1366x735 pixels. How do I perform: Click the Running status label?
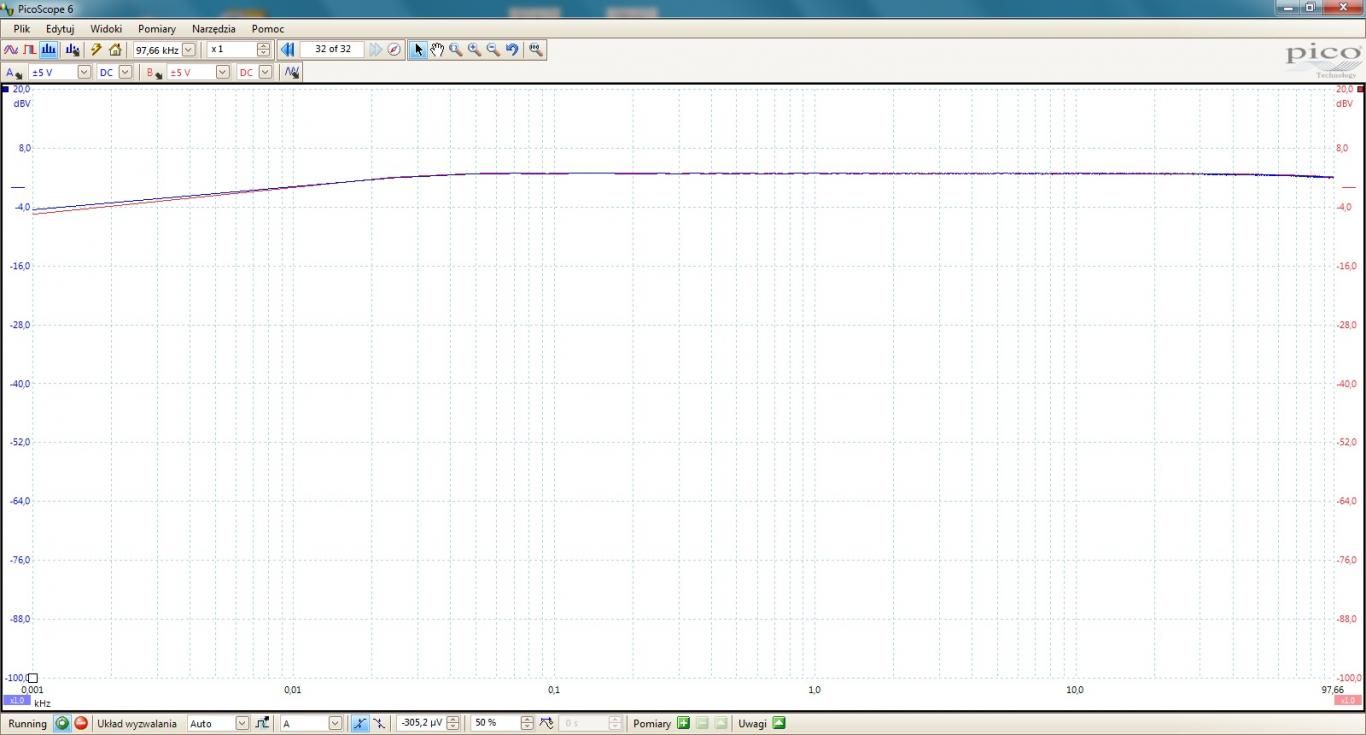coord(27,723)
